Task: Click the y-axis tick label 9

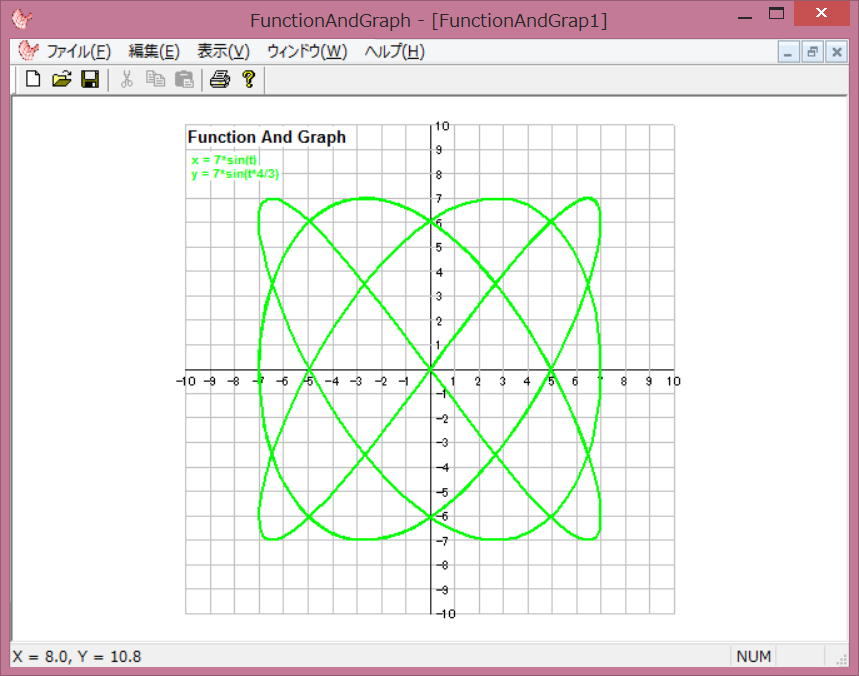Action: [439, 150]
